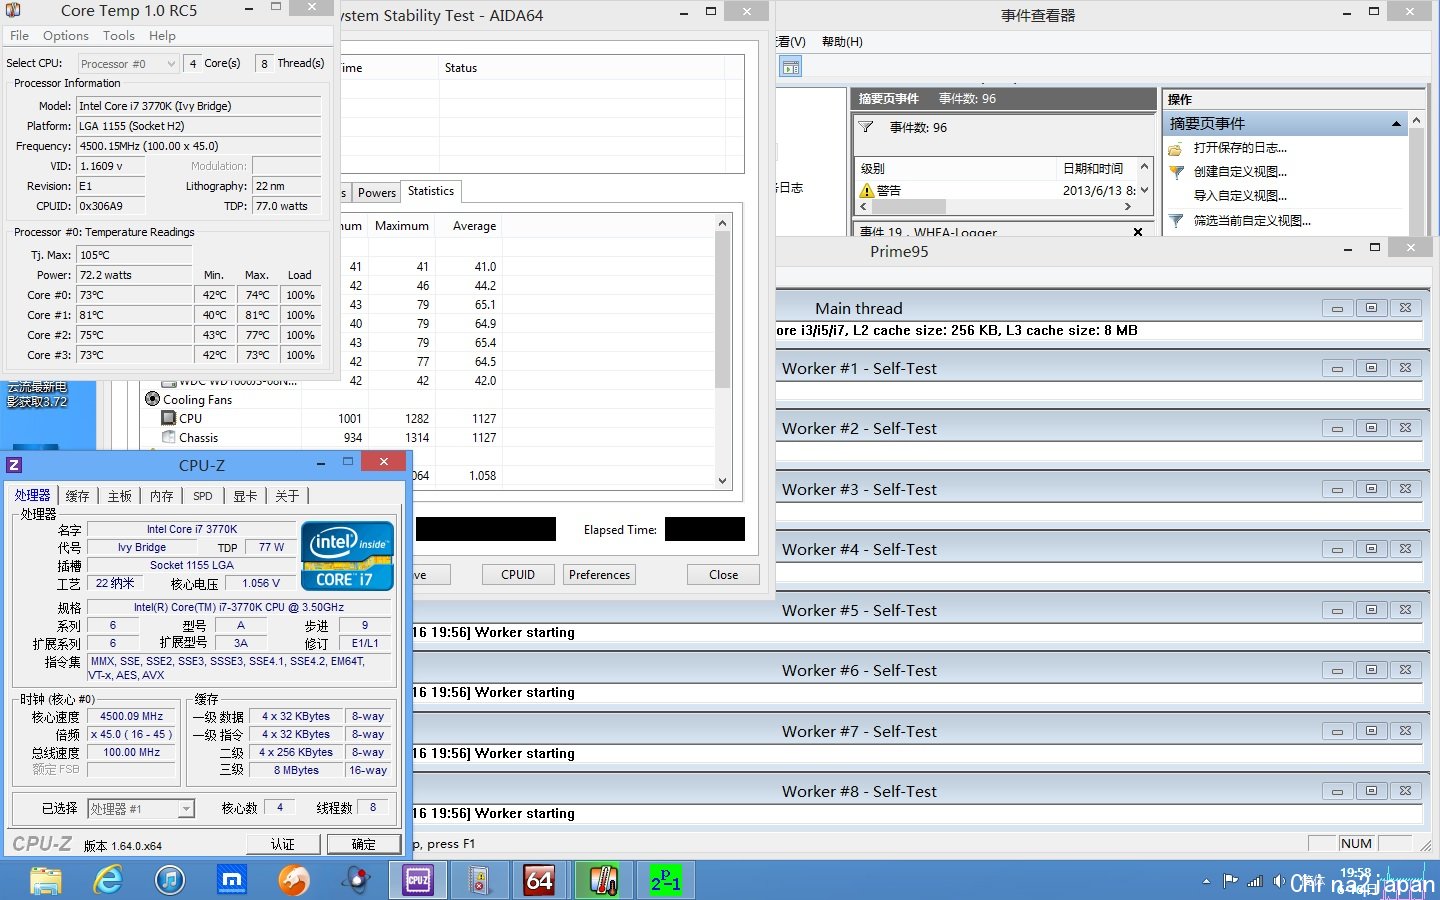Click the Main thread title in Prime95
Image resolution: width=1440 pixels, height=900 pixels.
[x=859, y=308]
